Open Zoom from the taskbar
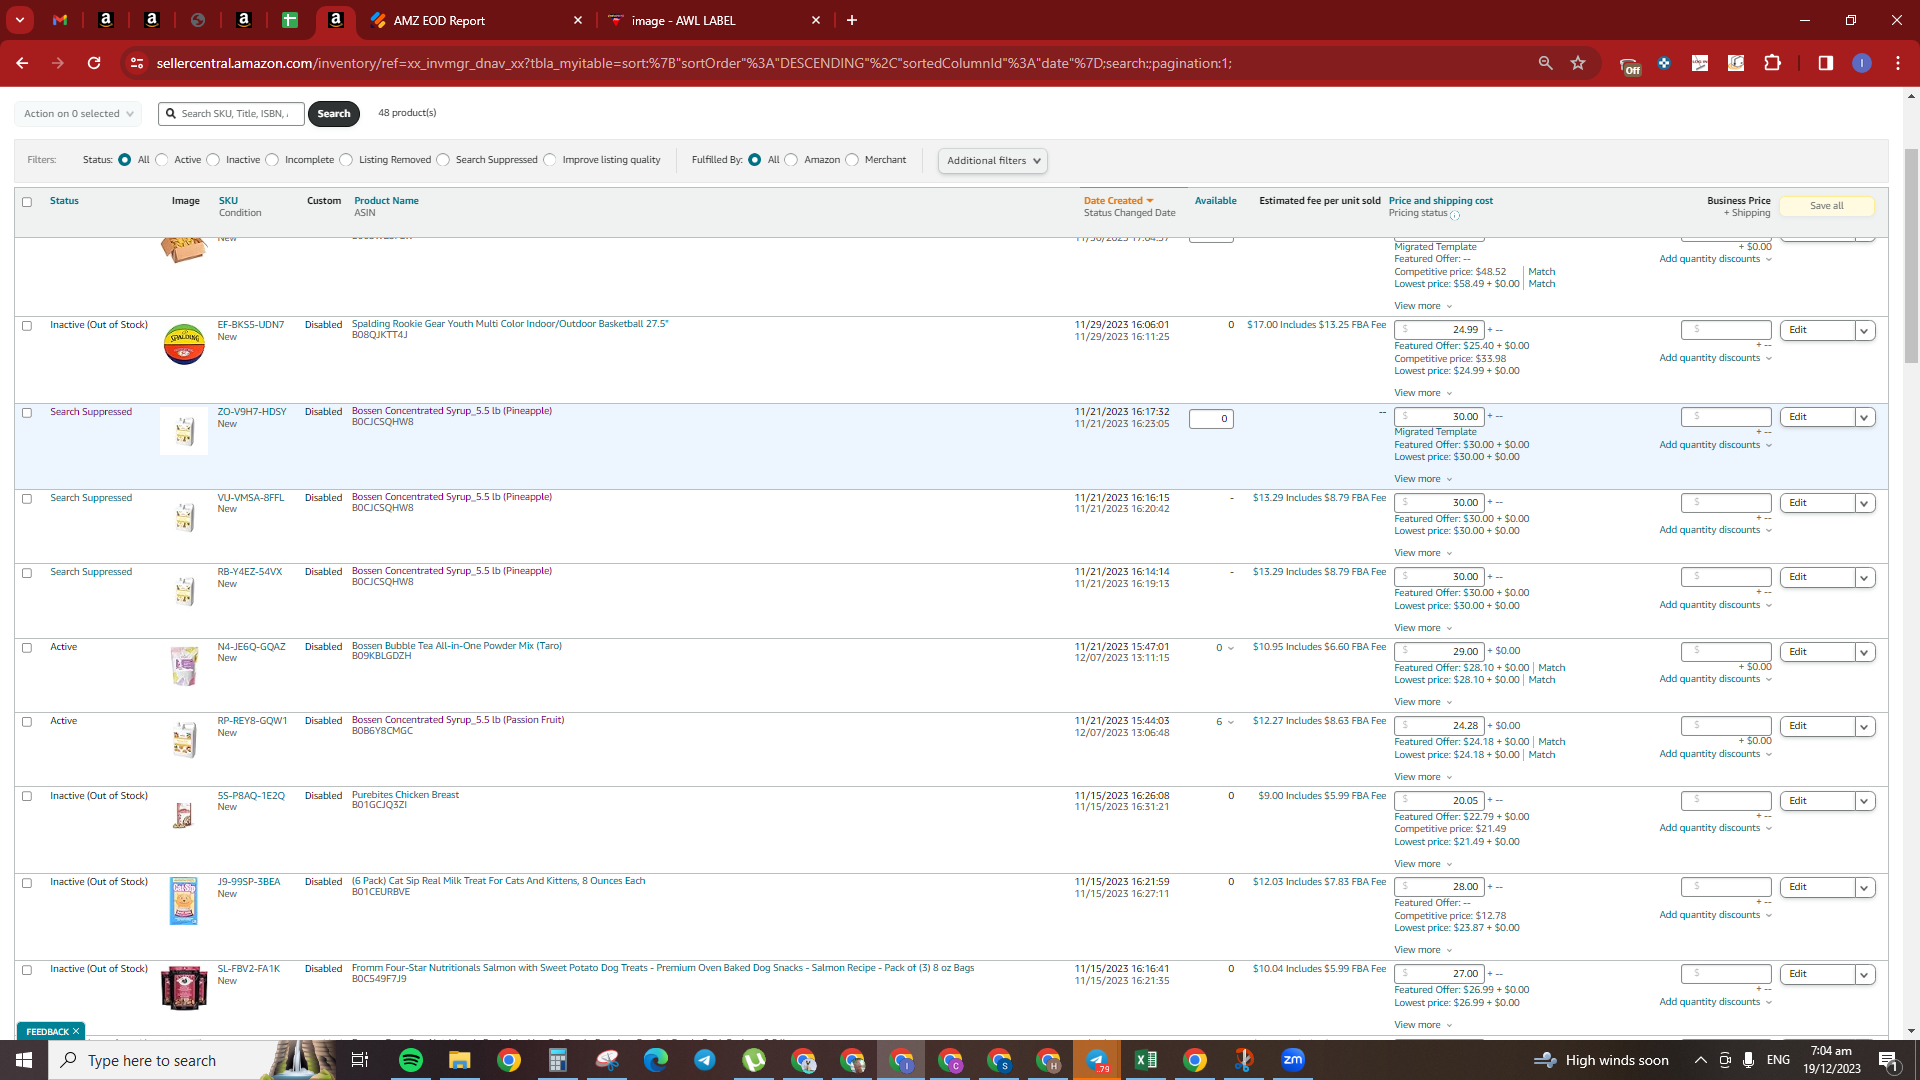Image resolution: width=1920 pixels, height=1080 pixels. point(1293,1060)
